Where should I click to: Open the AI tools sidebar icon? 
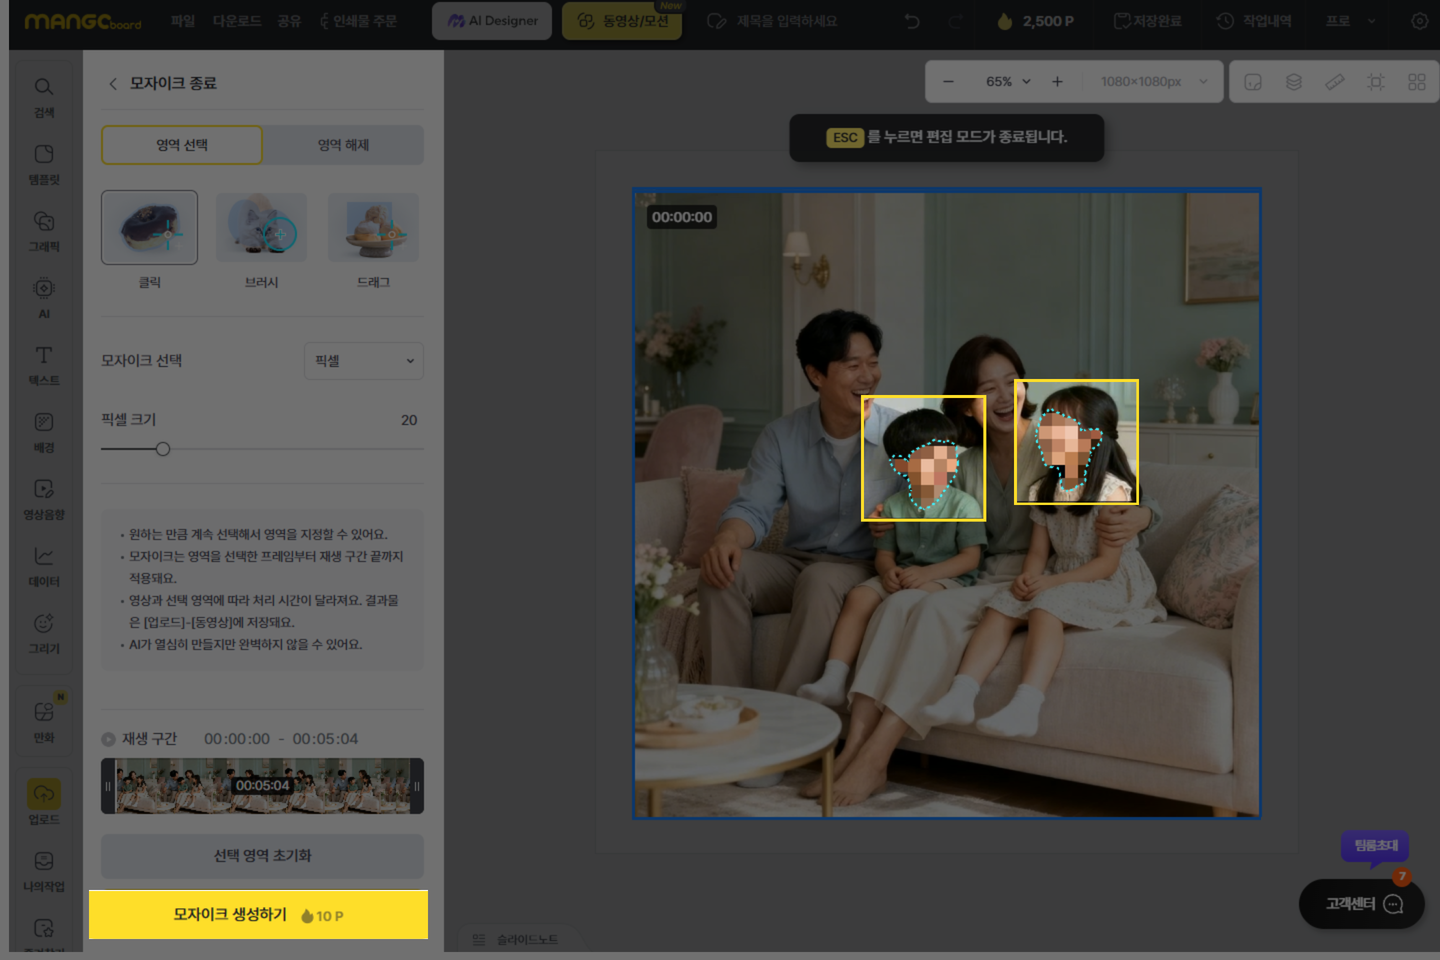(44, 298)
